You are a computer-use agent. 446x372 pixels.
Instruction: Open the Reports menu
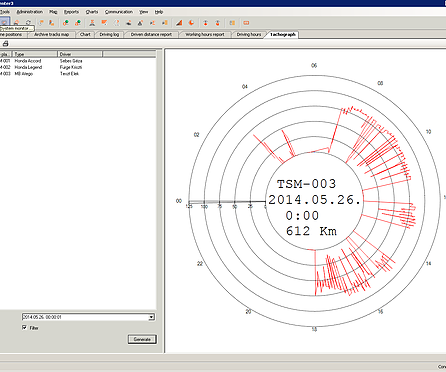click(x=71, y=12)
